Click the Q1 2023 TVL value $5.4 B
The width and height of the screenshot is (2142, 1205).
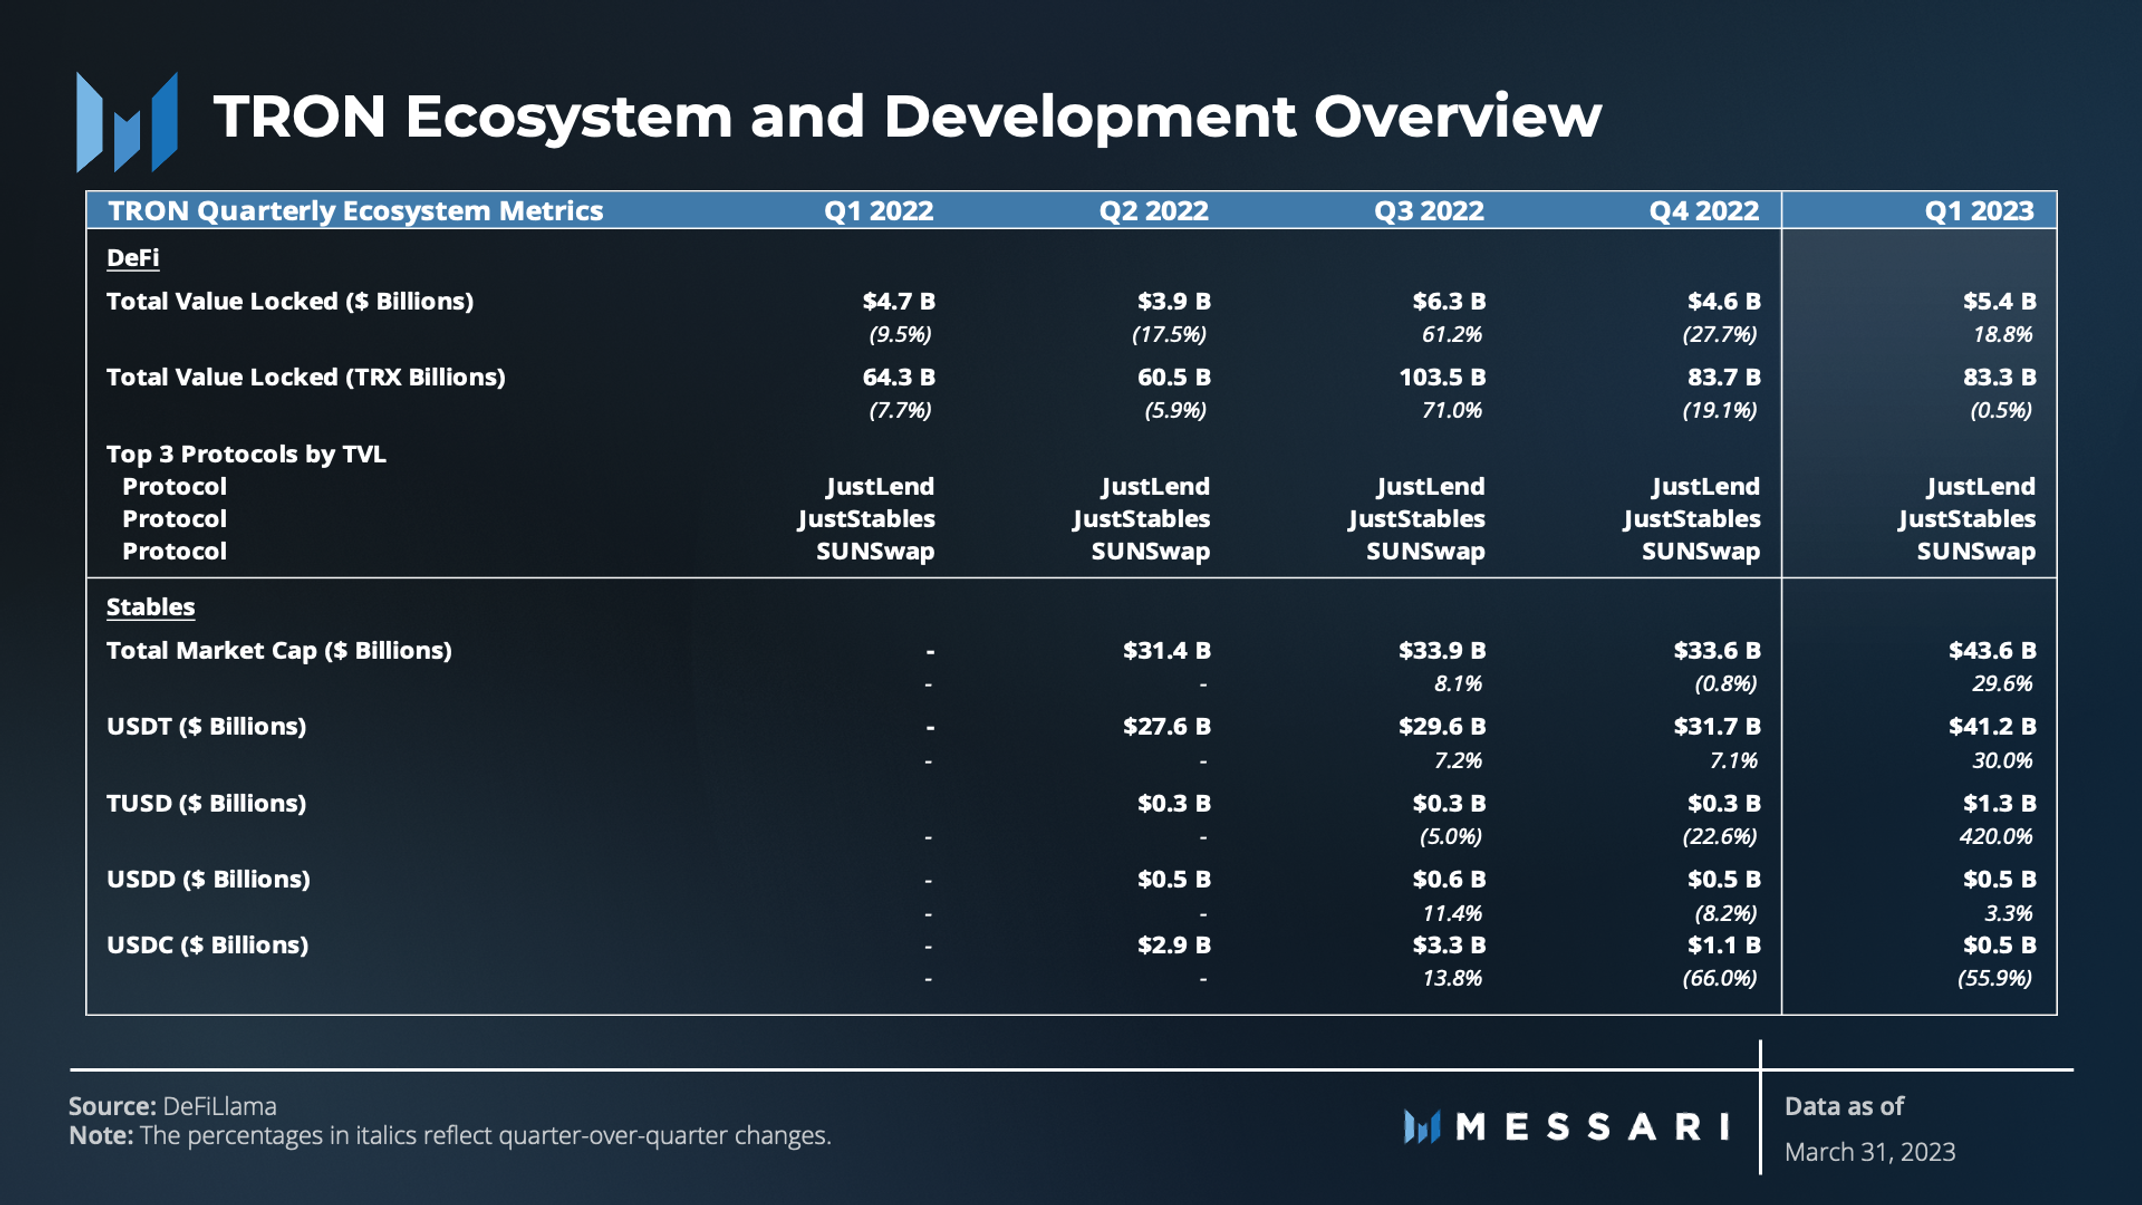click(x=1999, y=301)
